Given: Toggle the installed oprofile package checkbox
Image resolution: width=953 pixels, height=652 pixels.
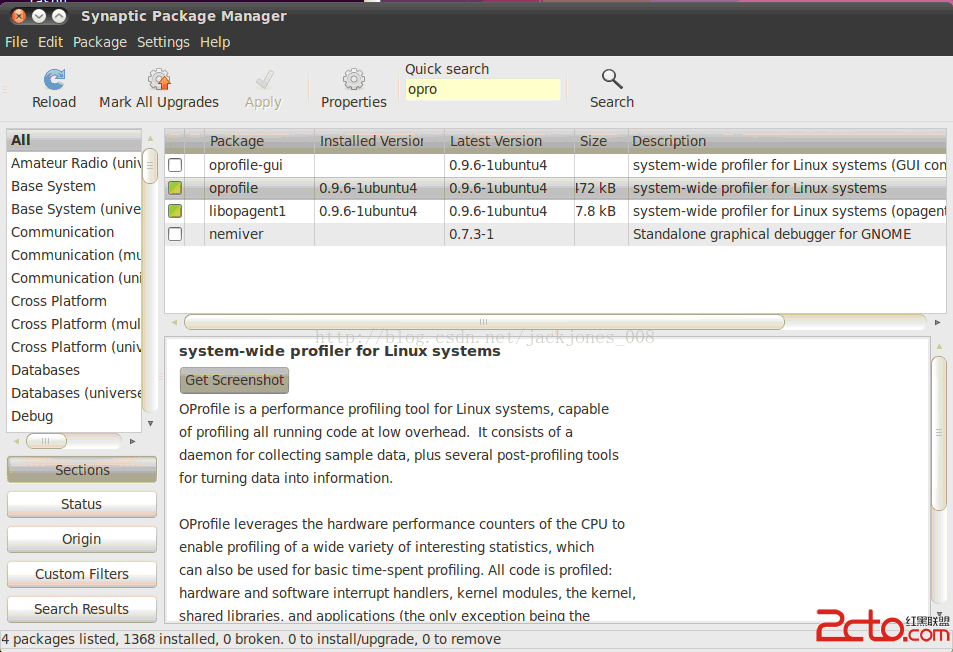Looking at the screenshot, I should (x=175, y=188).
